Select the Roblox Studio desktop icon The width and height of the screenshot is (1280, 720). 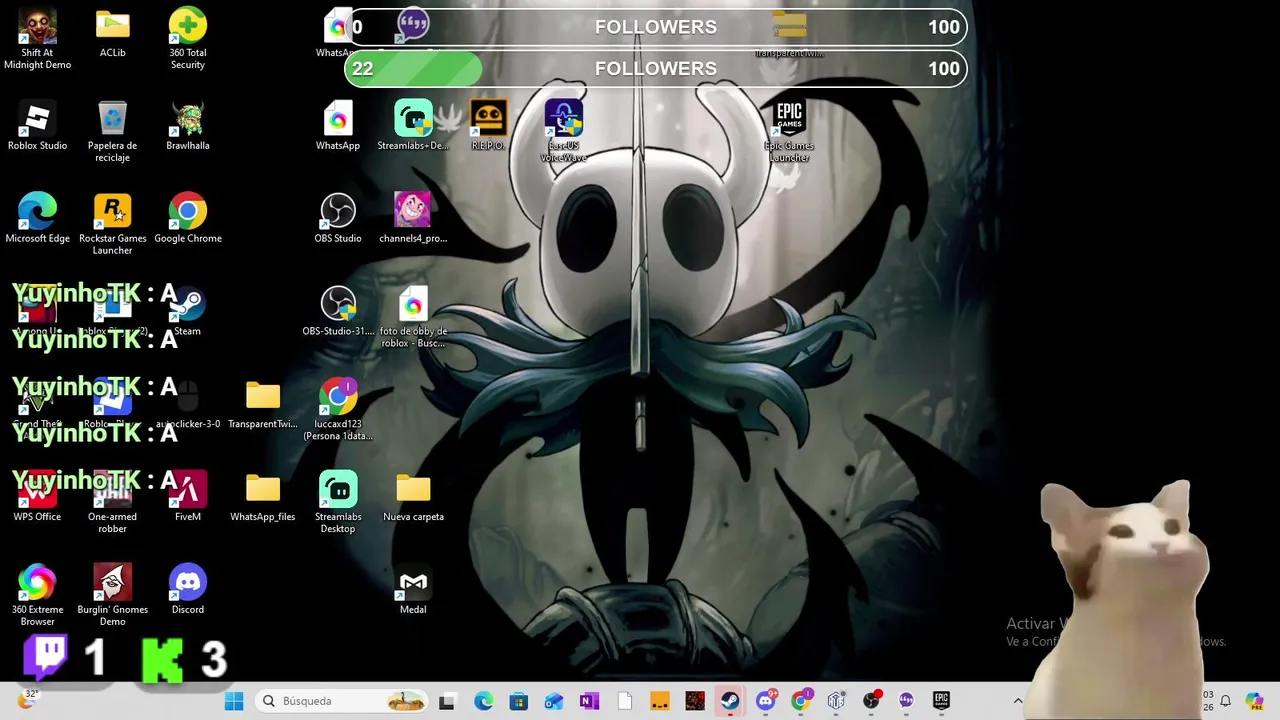tap(37, 126)
